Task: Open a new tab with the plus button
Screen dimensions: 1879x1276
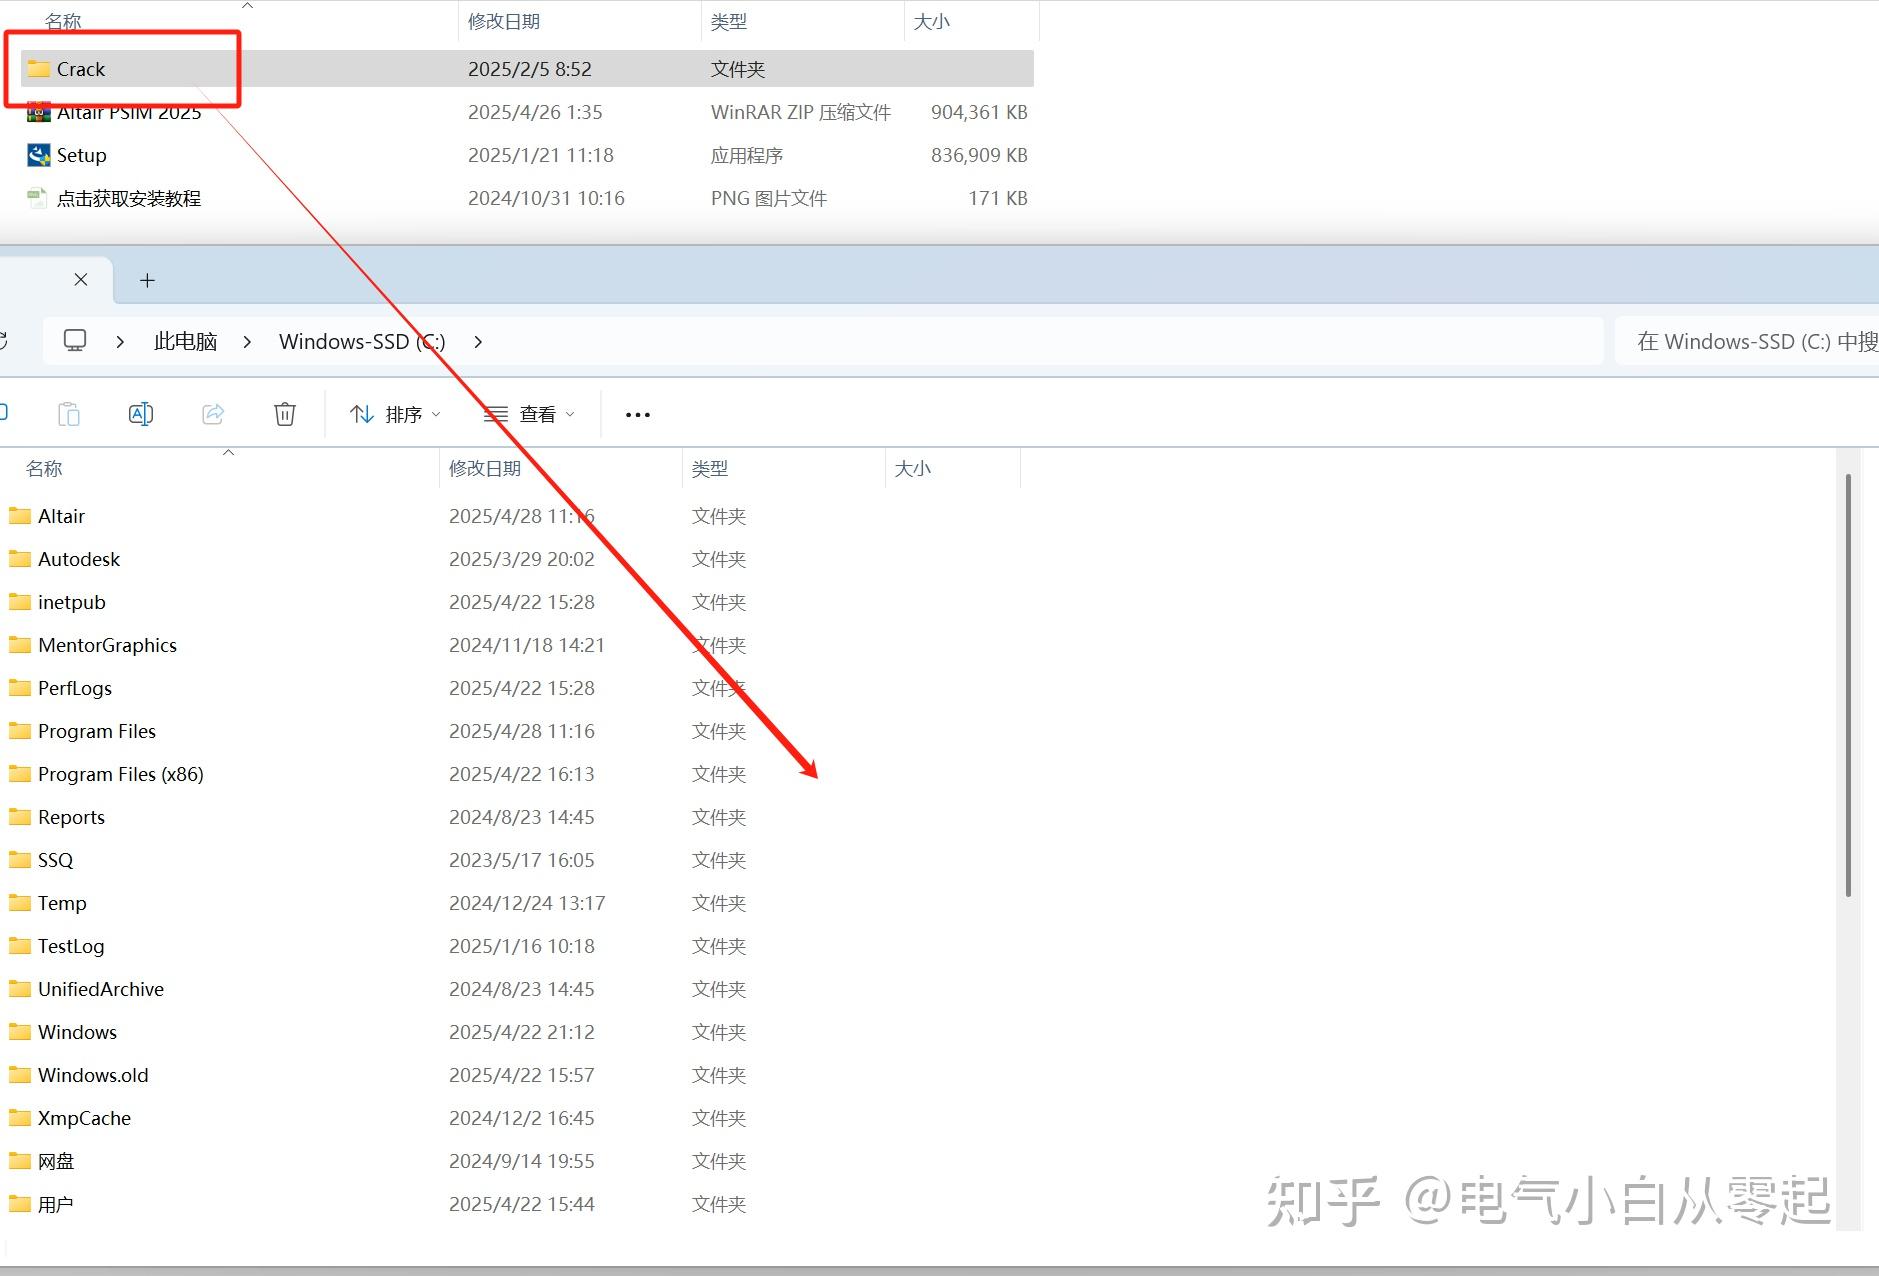Action: click(x=147, y=279)
